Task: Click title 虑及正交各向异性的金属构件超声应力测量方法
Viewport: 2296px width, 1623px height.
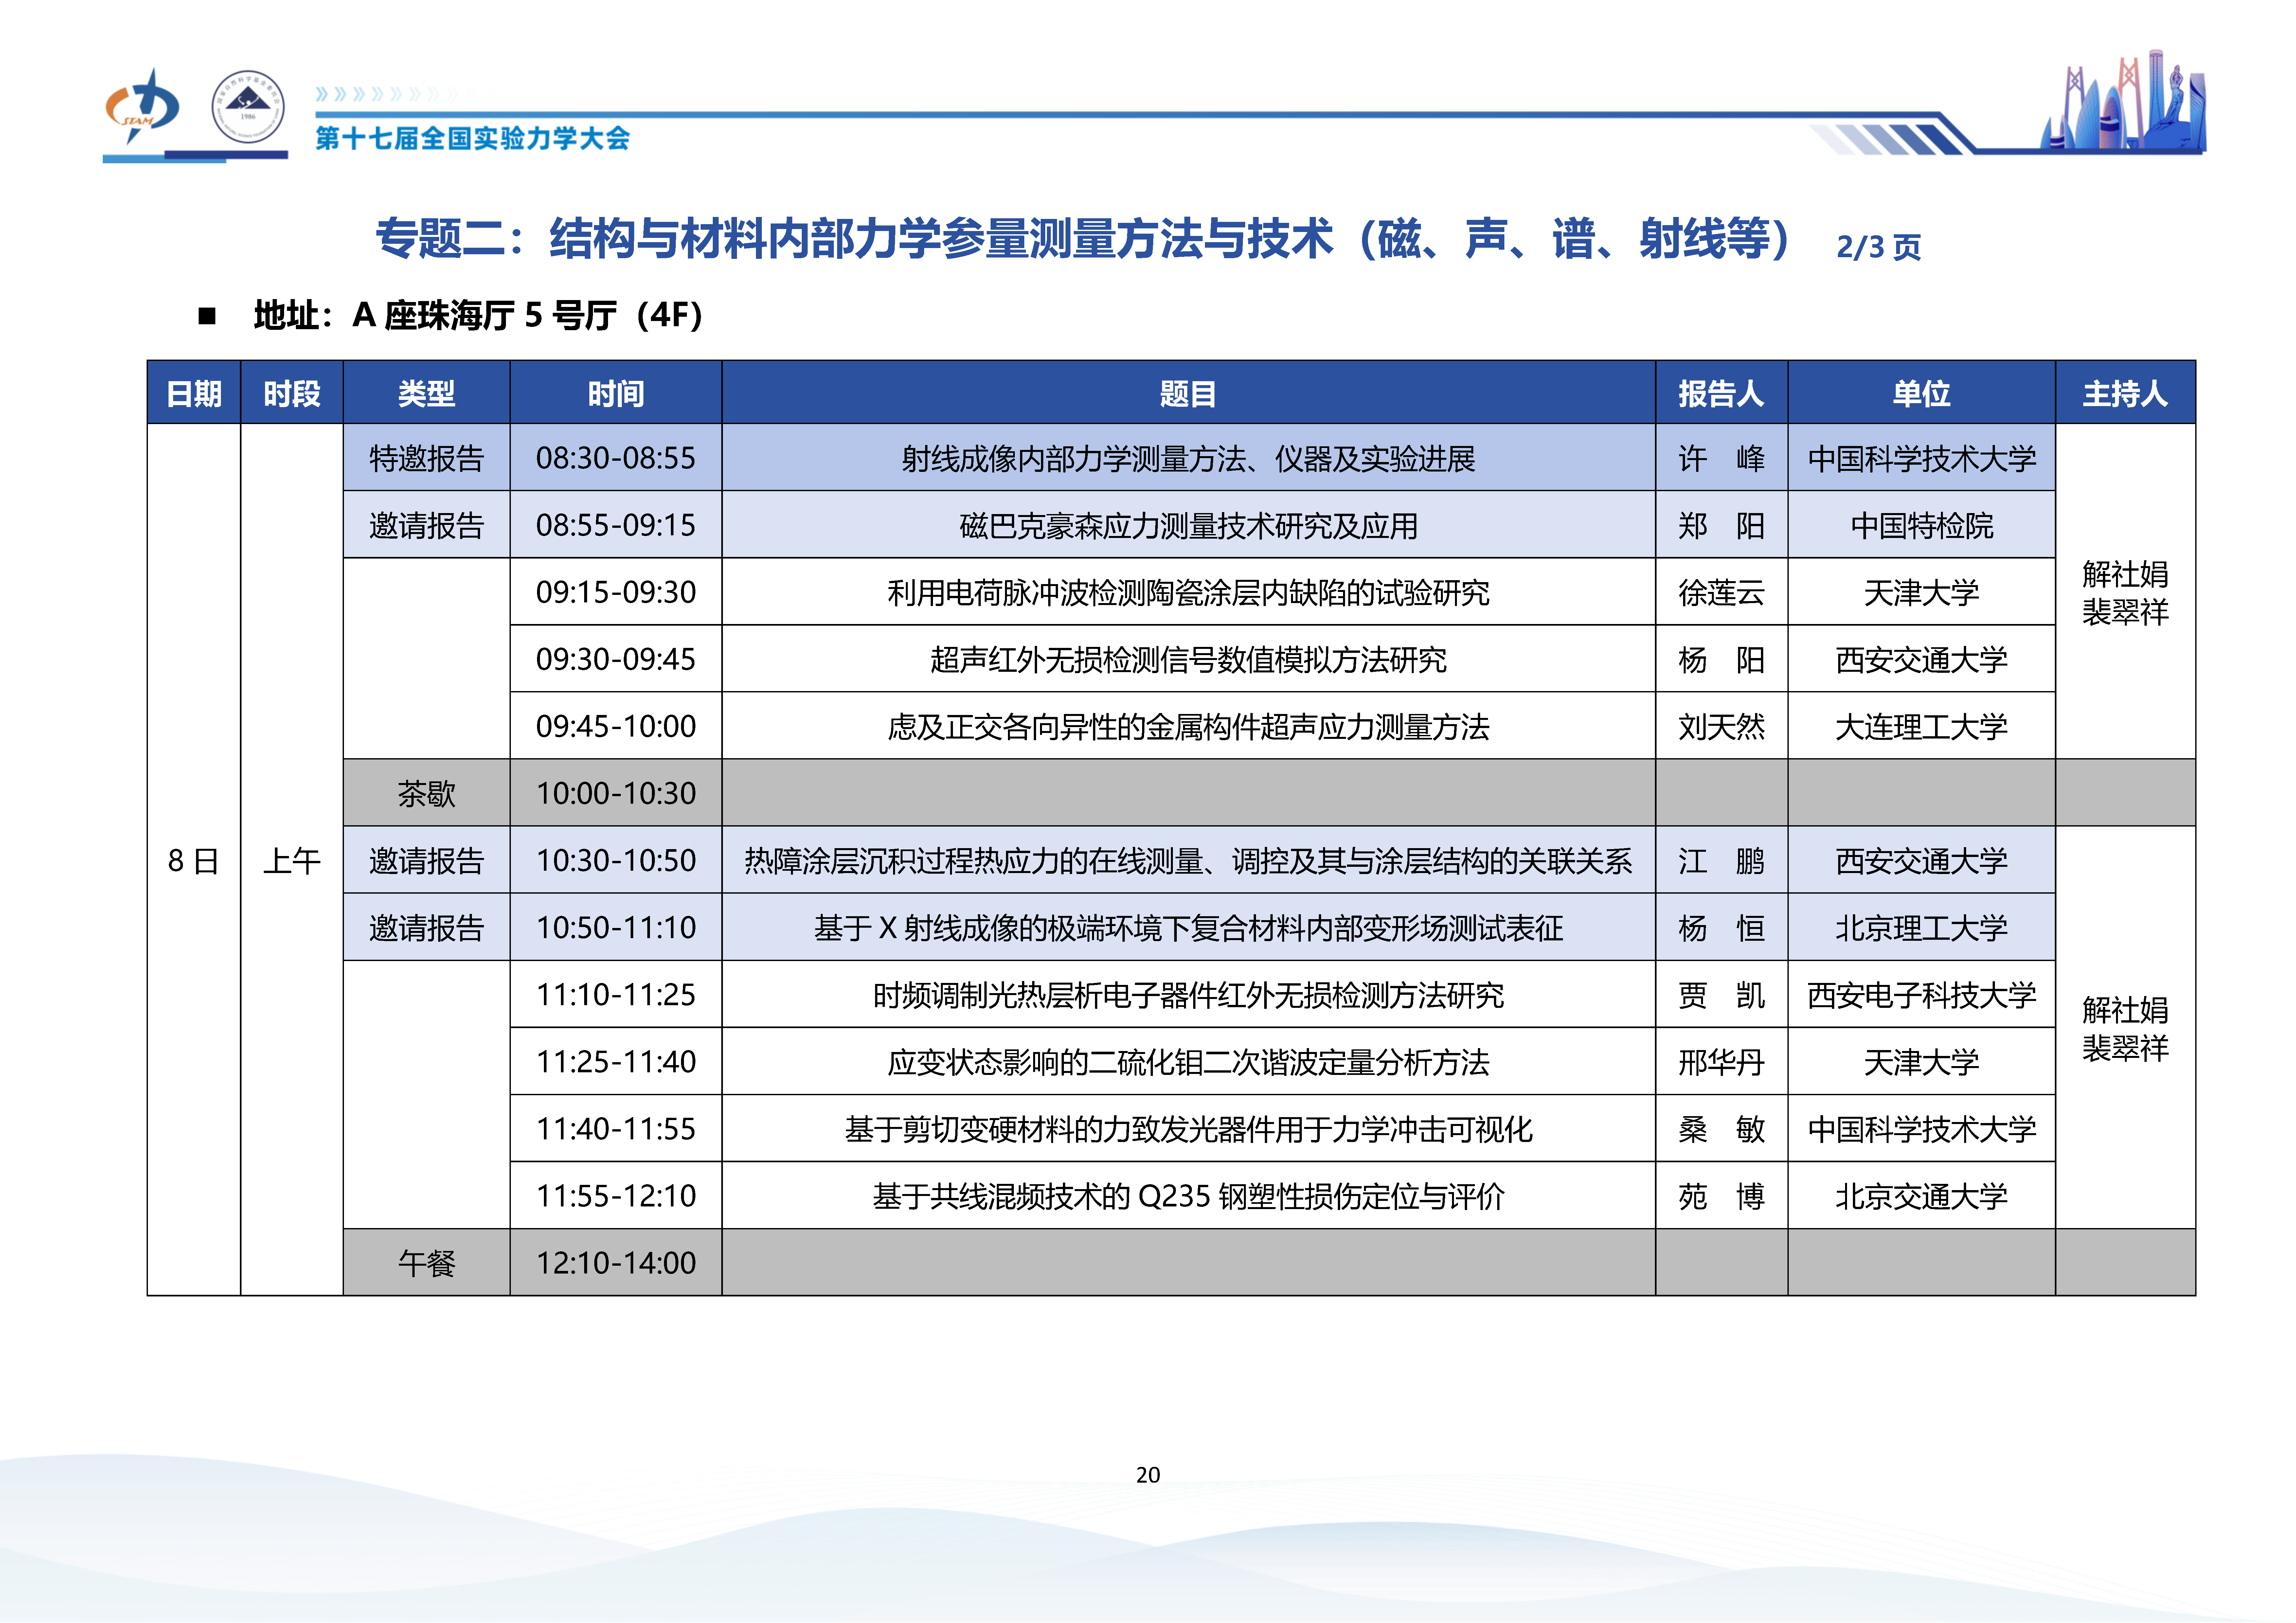Action: coord(1188,727)
